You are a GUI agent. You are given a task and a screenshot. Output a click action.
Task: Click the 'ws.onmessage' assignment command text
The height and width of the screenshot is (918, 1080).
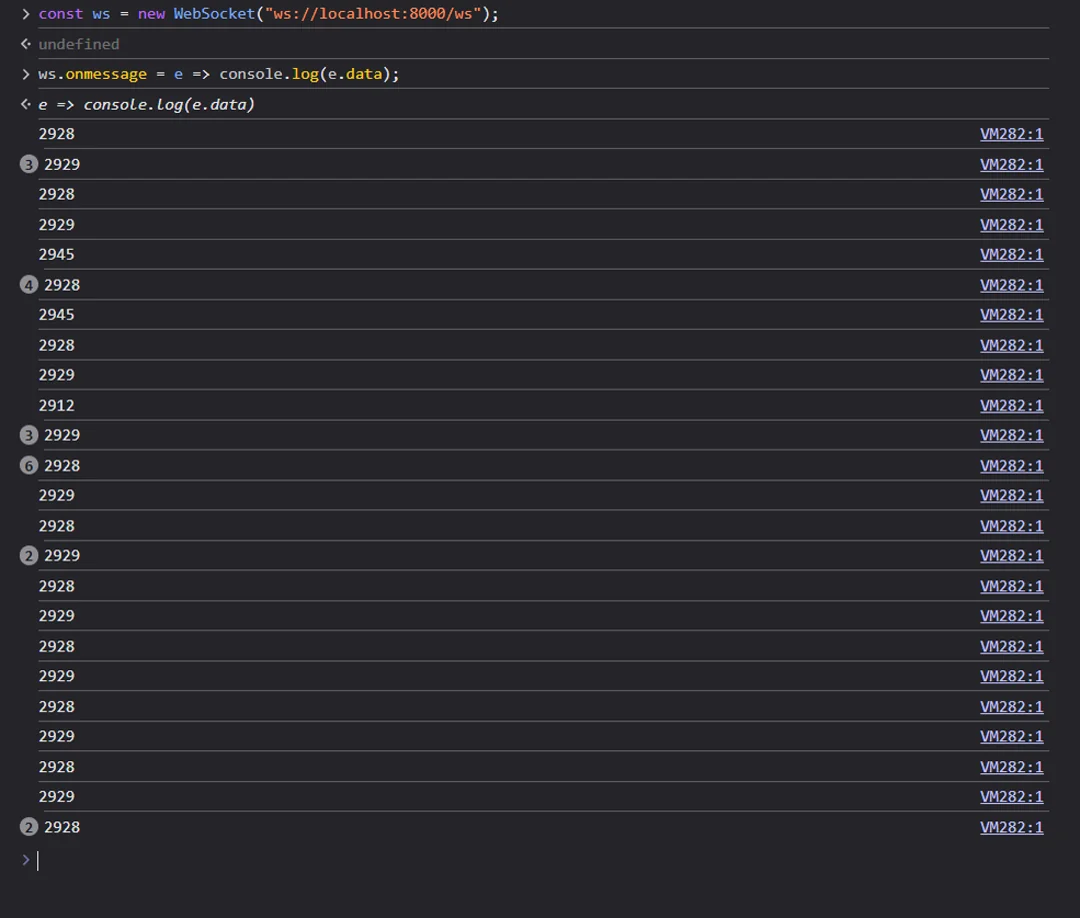pyautogui.click(x=218, y=74)
